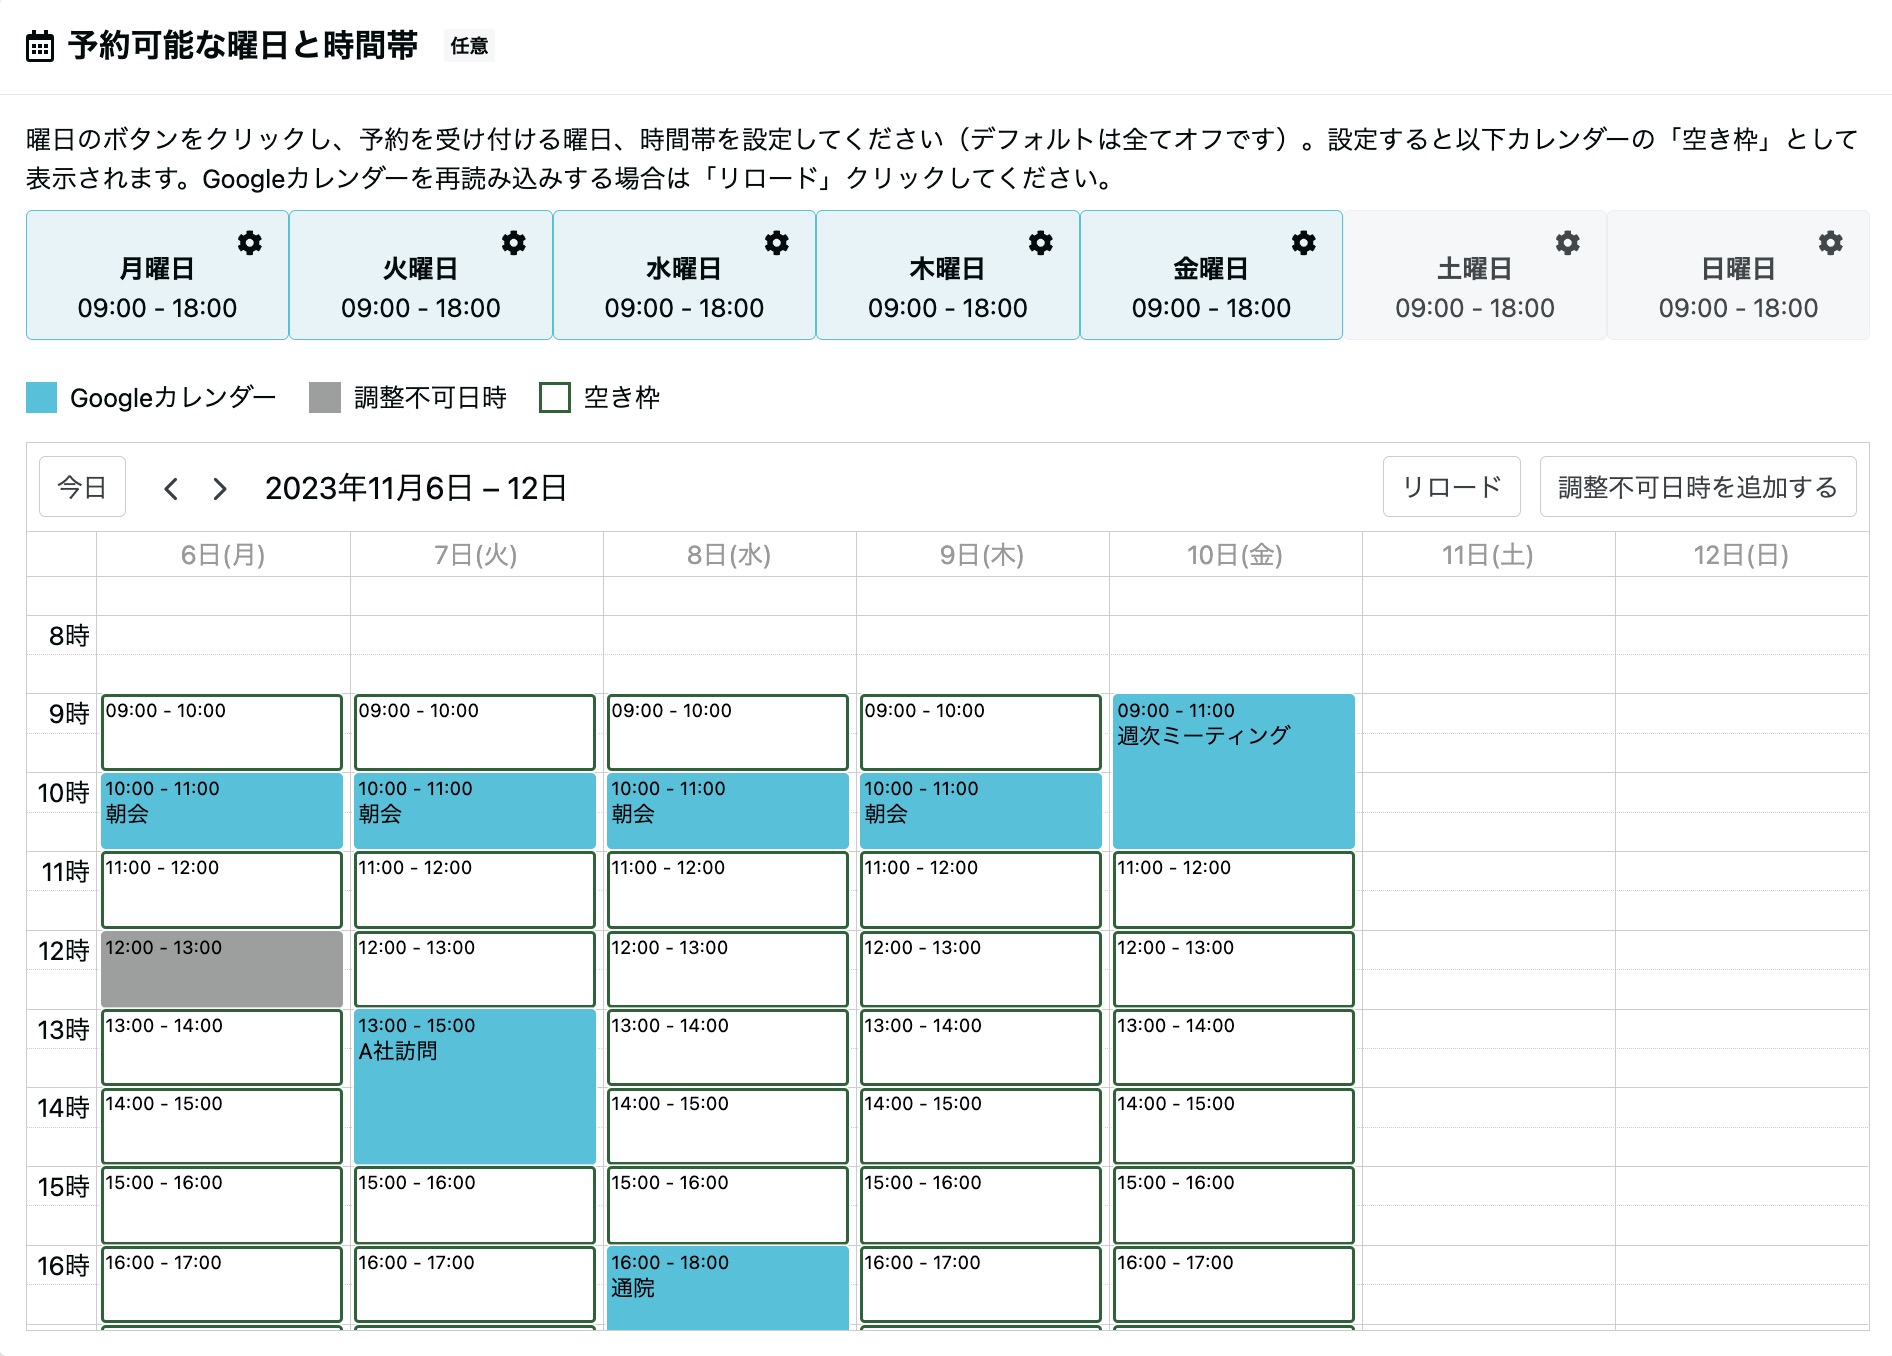1892x1356 pixels.
Task: Go to the previous week with the left chevron
Action: pos(171,488)
